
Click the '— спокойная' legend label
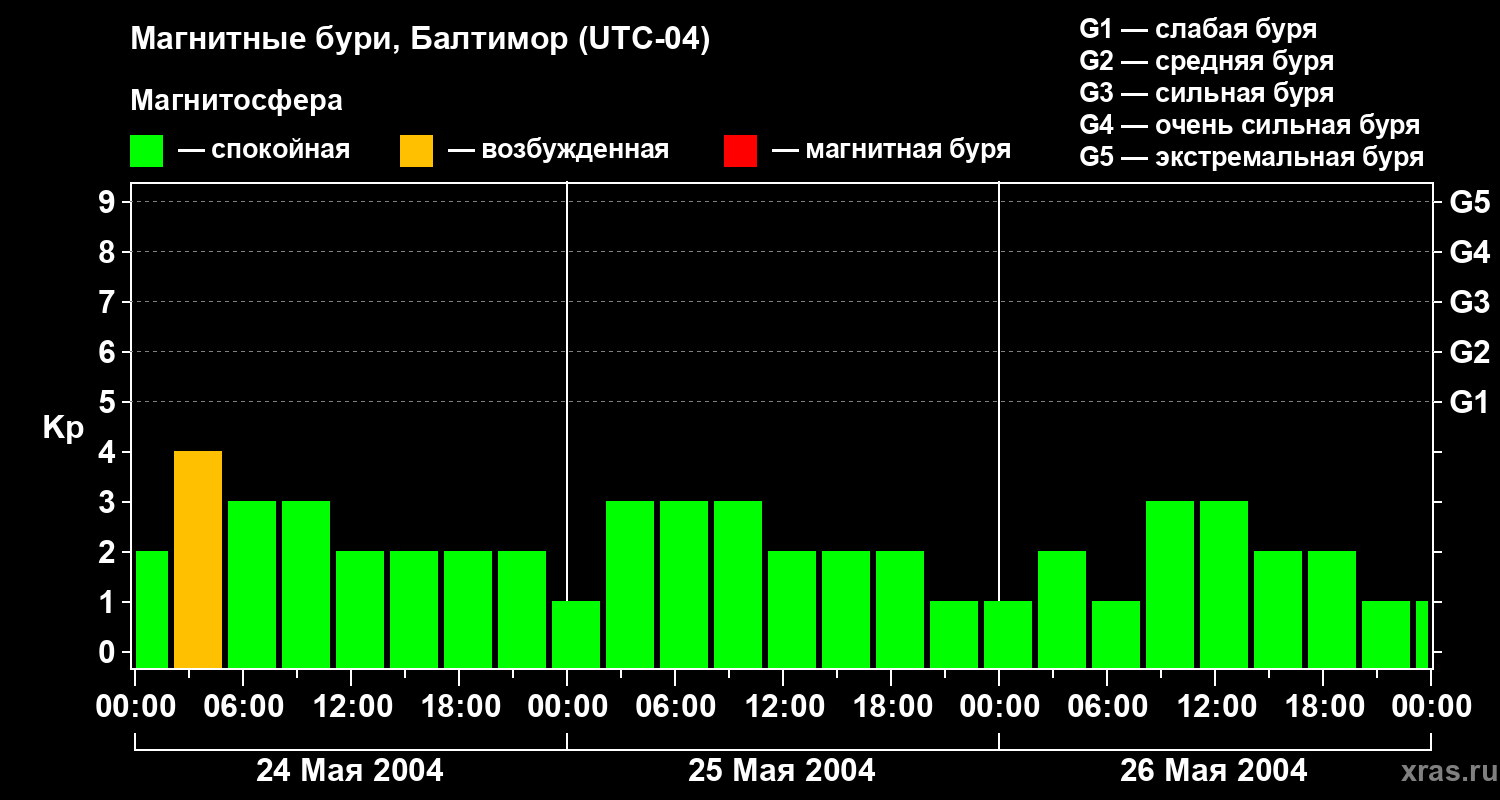[x=264, y=150]
